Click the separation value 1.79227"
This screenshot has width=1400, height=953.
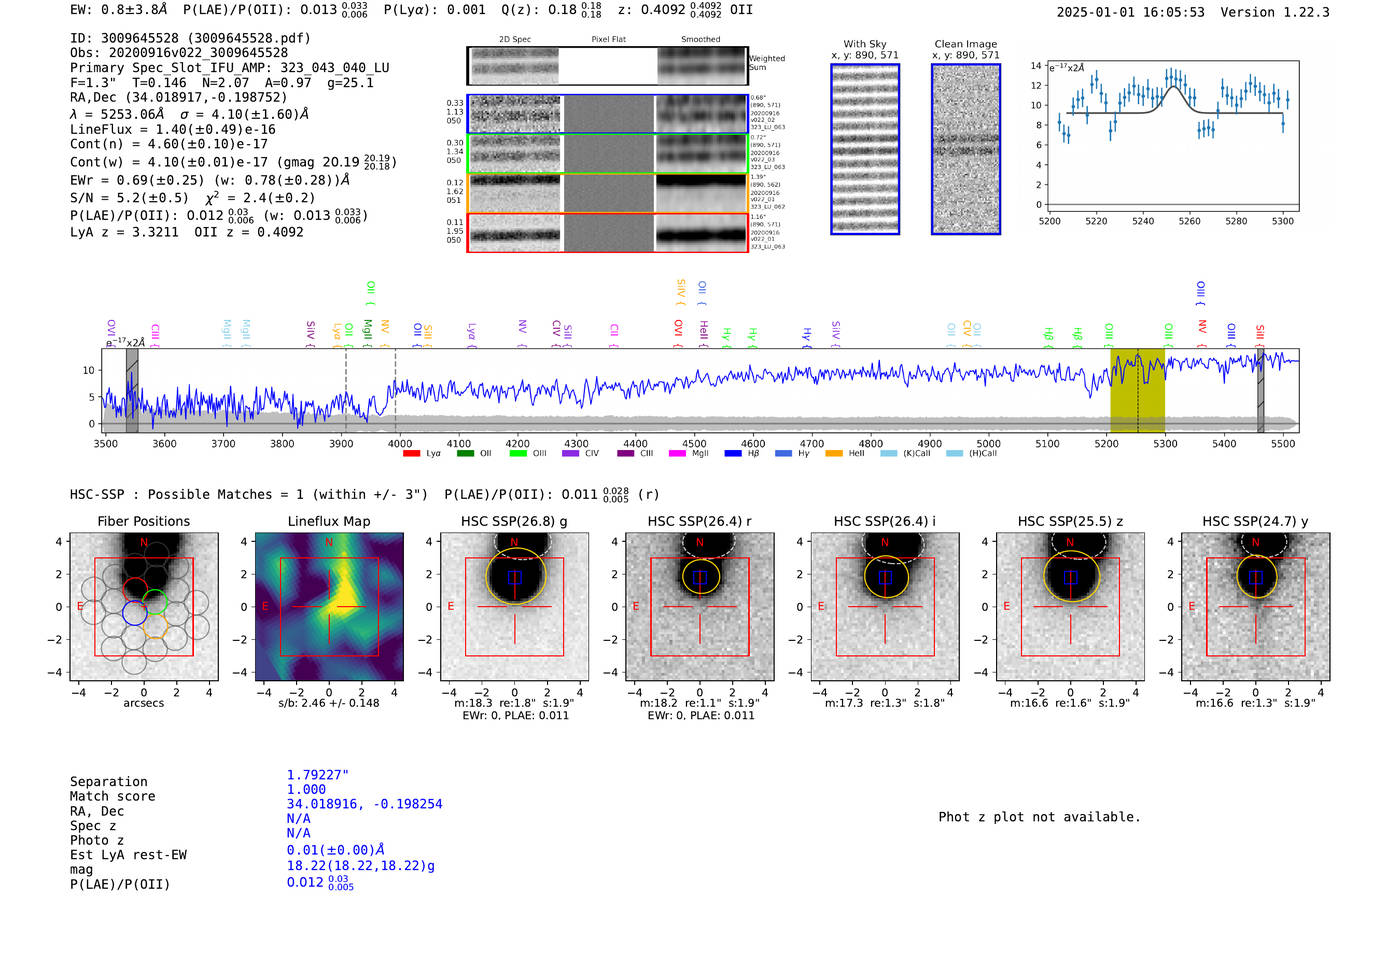point(317,775)
